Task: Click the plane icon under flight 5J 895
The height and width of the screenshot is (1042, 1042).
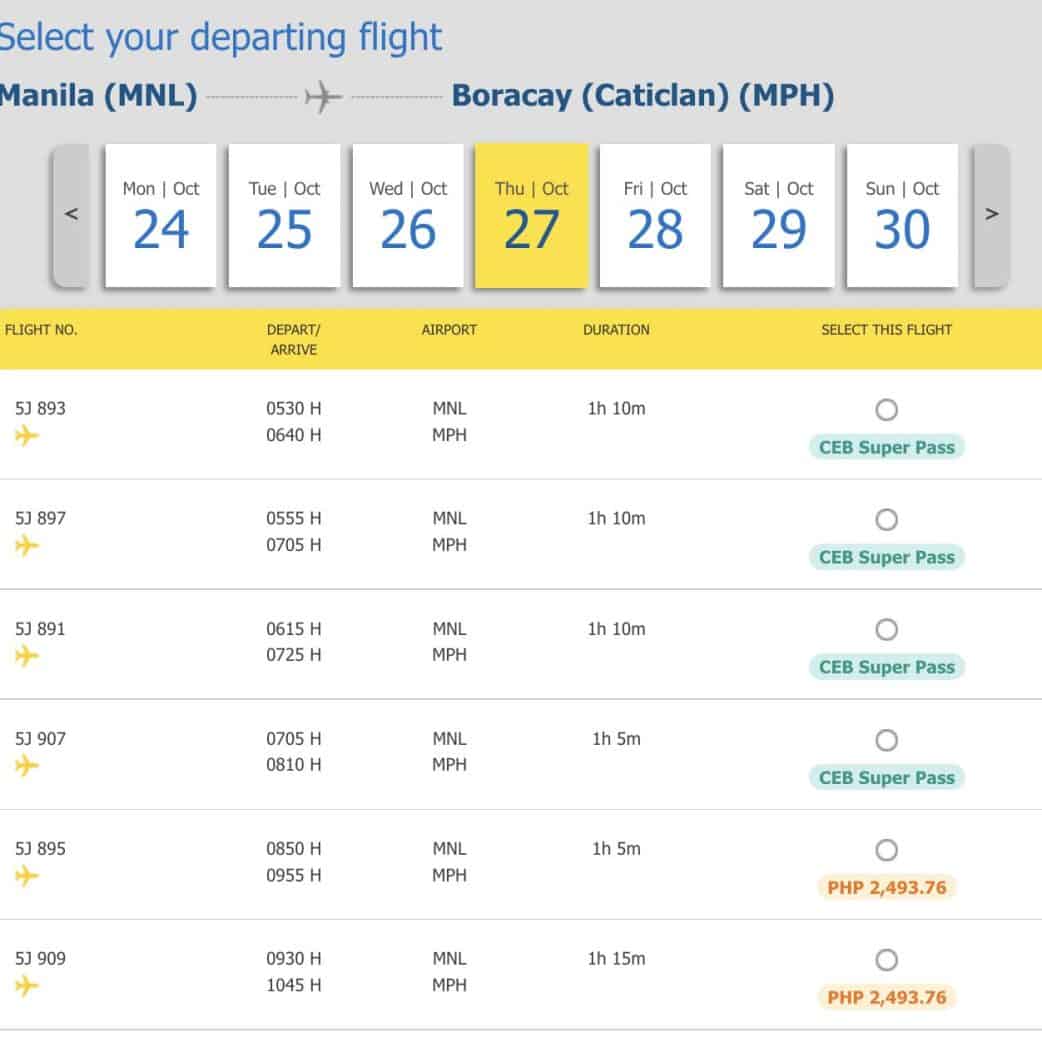Action: pos(27,876)
